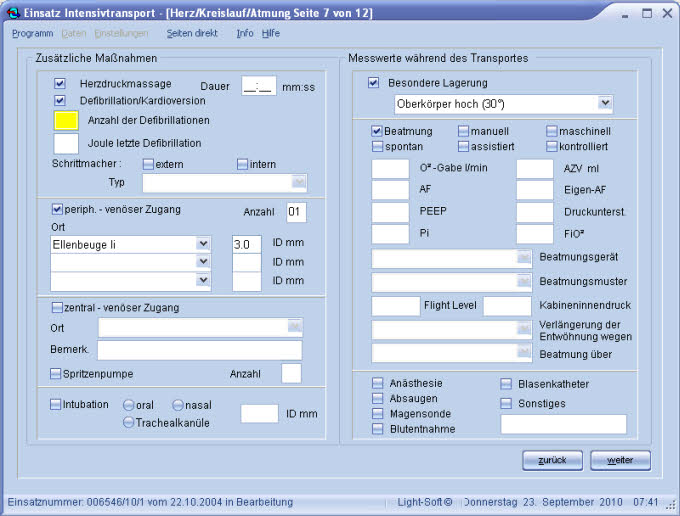The image size is (680, 516).
Task: Check the kontrolliert checkbox
Action: (x=551, y=147)
